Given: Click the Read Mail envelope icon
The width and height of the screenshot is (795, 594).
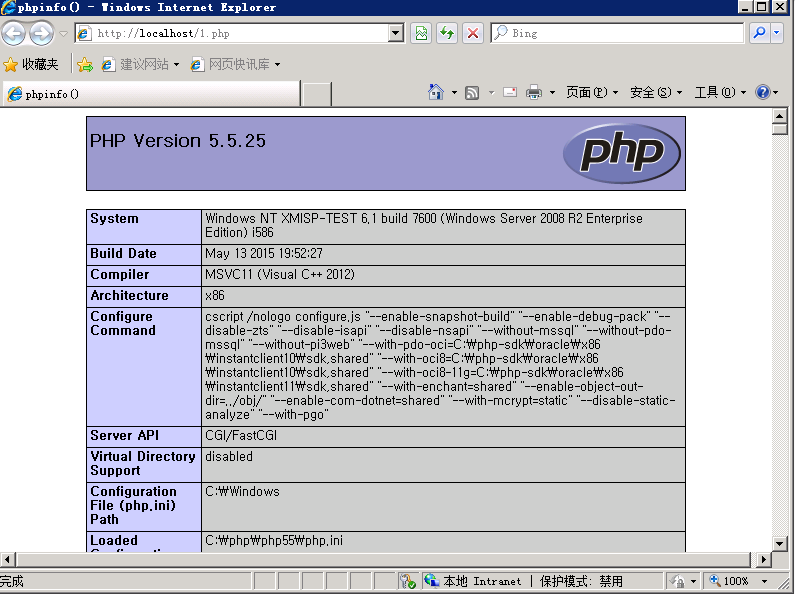Looking at the screenshot, I should point(510,92).
